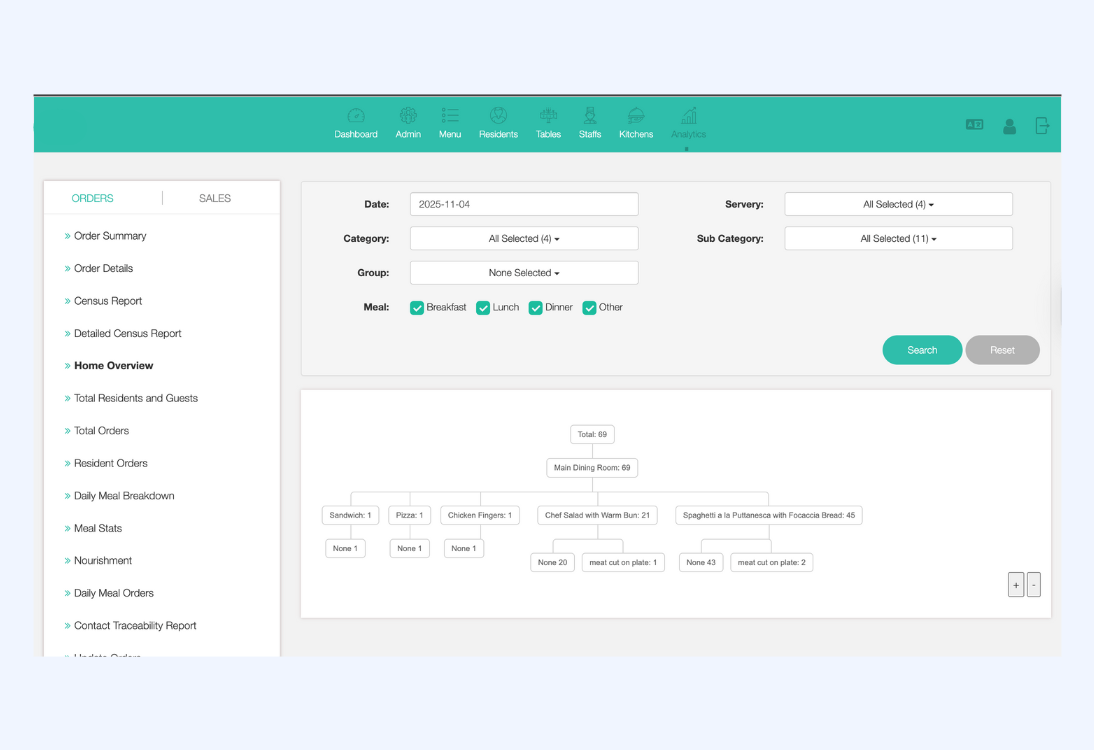
Task: Open the Menu icon in top bar
Action: pyautogui.click(x=450, y=116)
